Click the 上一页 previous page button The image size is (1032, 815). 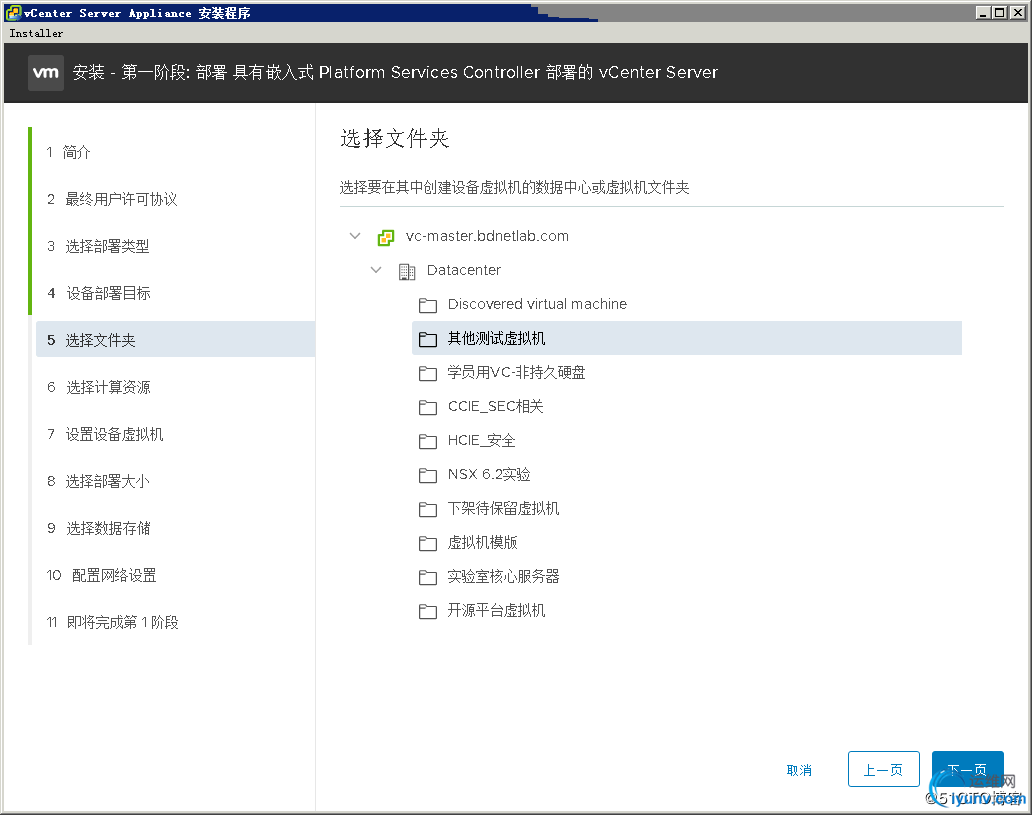click(883, 769)
